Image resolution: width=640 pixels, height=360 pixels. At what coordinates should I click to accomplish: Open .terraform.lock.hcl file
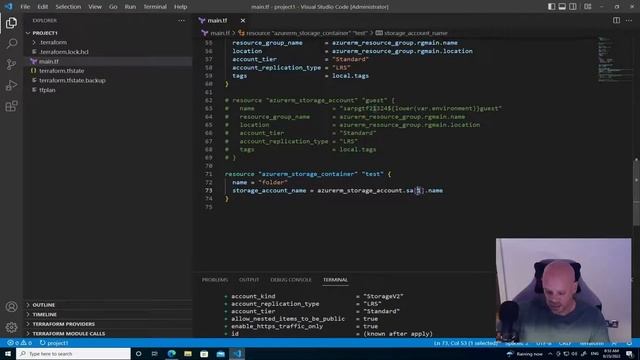click(x=107, y=52)
